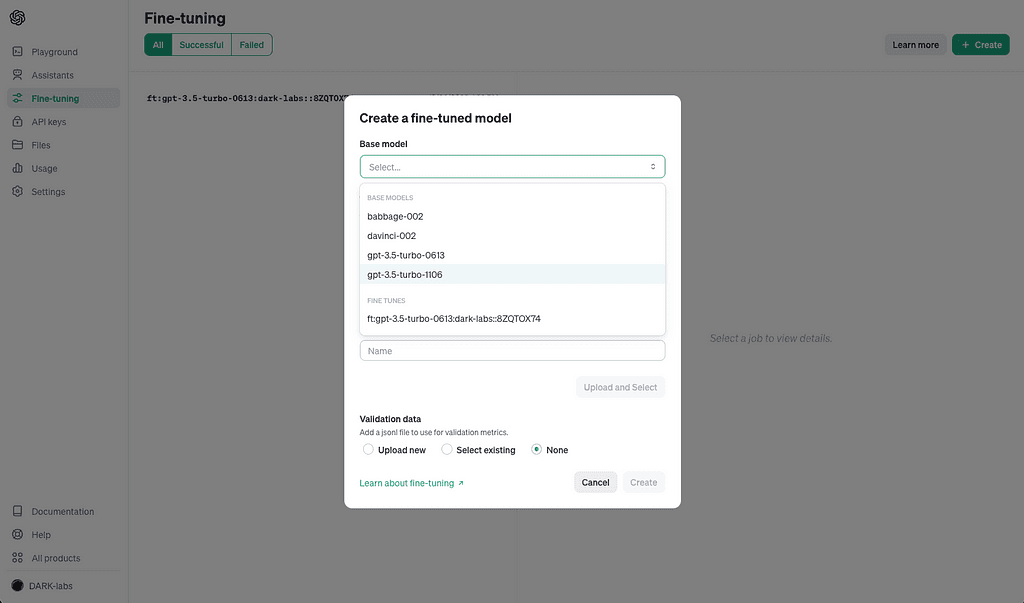The image size is (1024, 603).
Task: Click the Assistants sidebar icon
Action: point(18,74)
